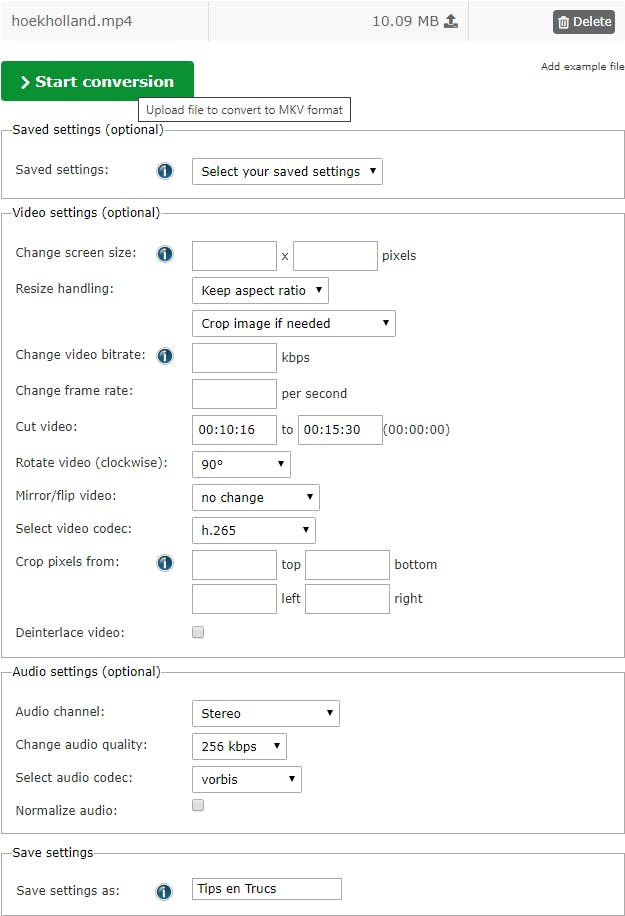Open the h.265 video codec dropdown
Image resolution: width=625 pixels, height=916 pixels.
point(253,530)
